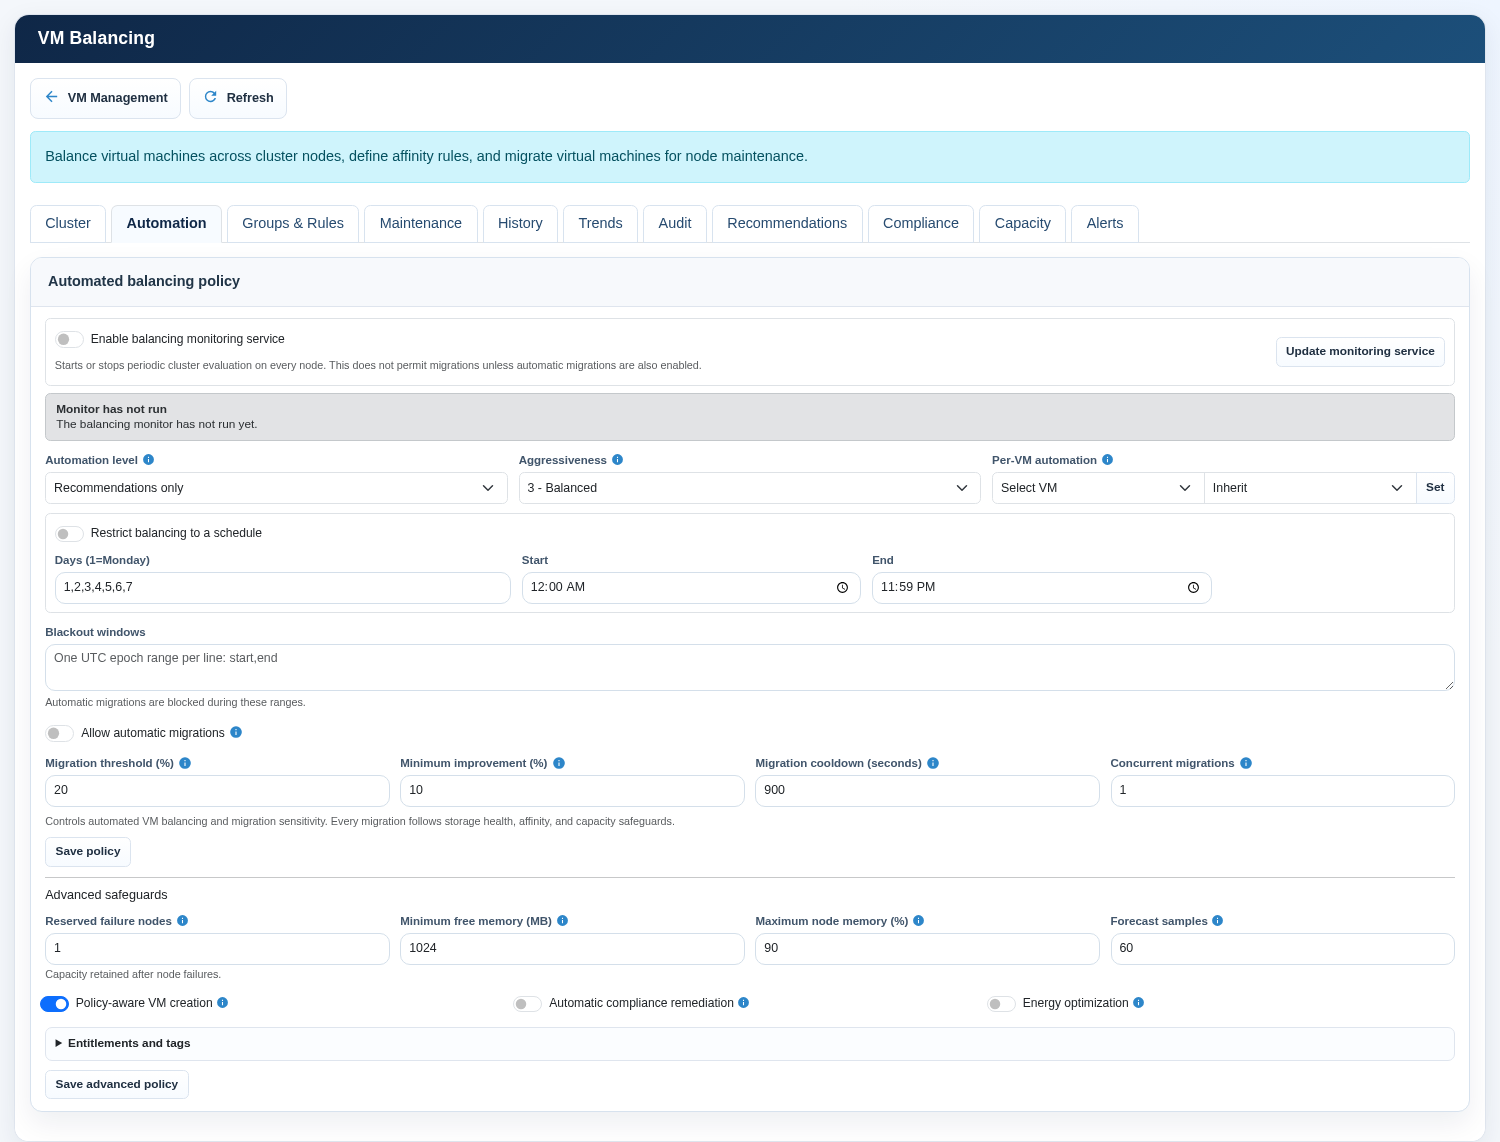The height and width of the screenshot is (1142, 1500).
Task: Select the Automation tab
Action: (x=167, y=223)
